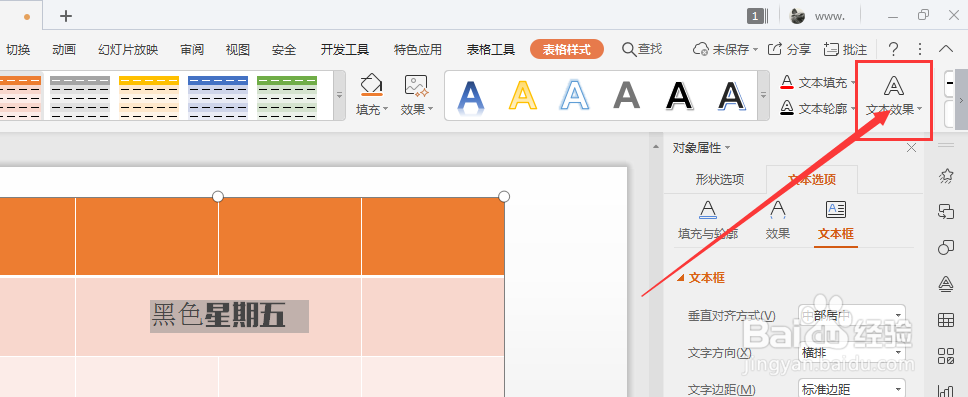This screenshot has height=397, width=968.
Task: Open a new tab with plus button
Action: (x=65, y=16)
